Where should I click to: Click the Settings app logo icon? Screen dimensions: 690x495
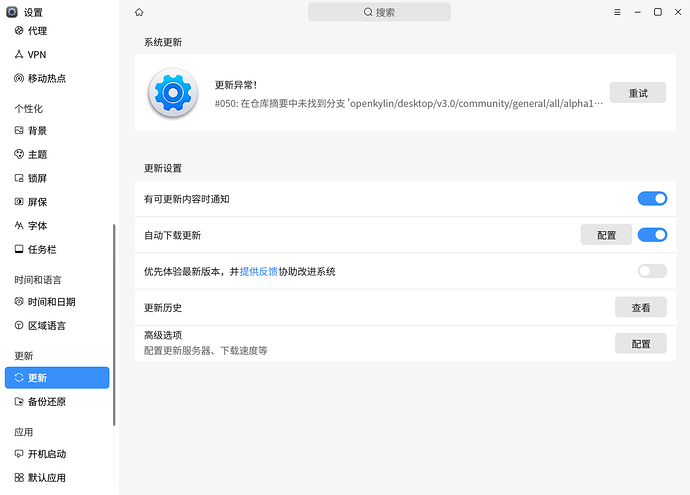[12, 12]
